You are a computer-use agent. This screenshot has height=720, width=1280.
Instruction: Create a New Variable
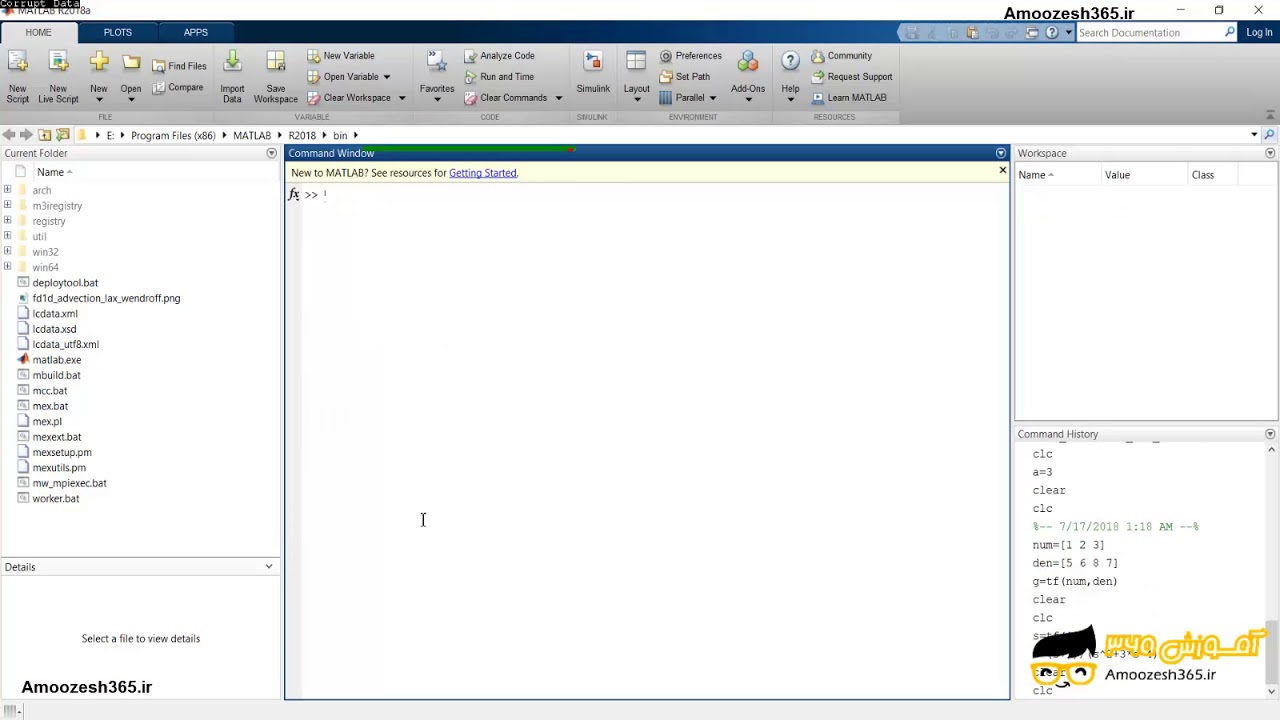[x=341, y=56]
